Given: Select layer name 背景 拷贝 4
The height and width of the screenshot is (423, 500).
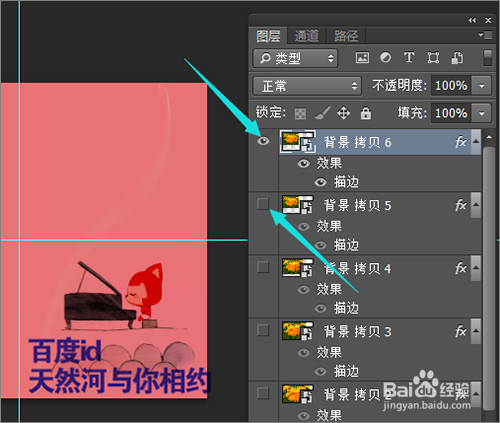Looking at the screenshot, I should (x=358, y=268).
